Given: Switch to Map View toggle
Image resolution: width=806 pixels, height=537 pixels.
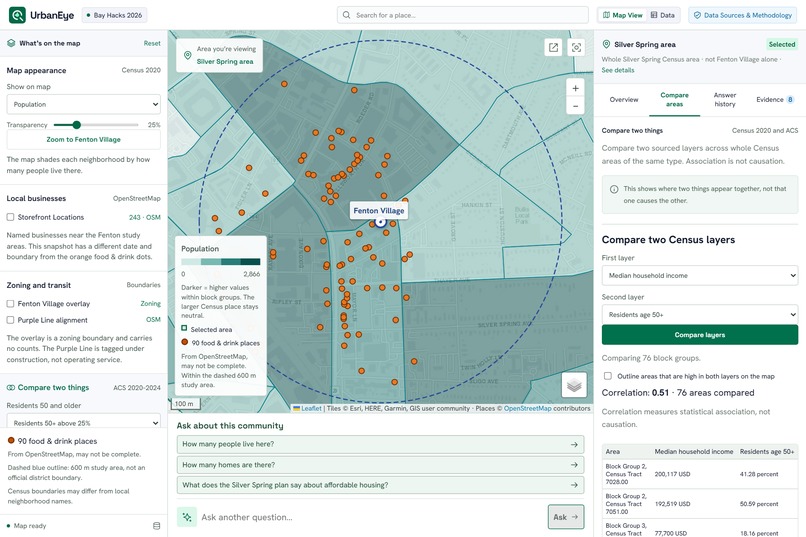Looking at the screenshot, I should click(x=622, y=15).
